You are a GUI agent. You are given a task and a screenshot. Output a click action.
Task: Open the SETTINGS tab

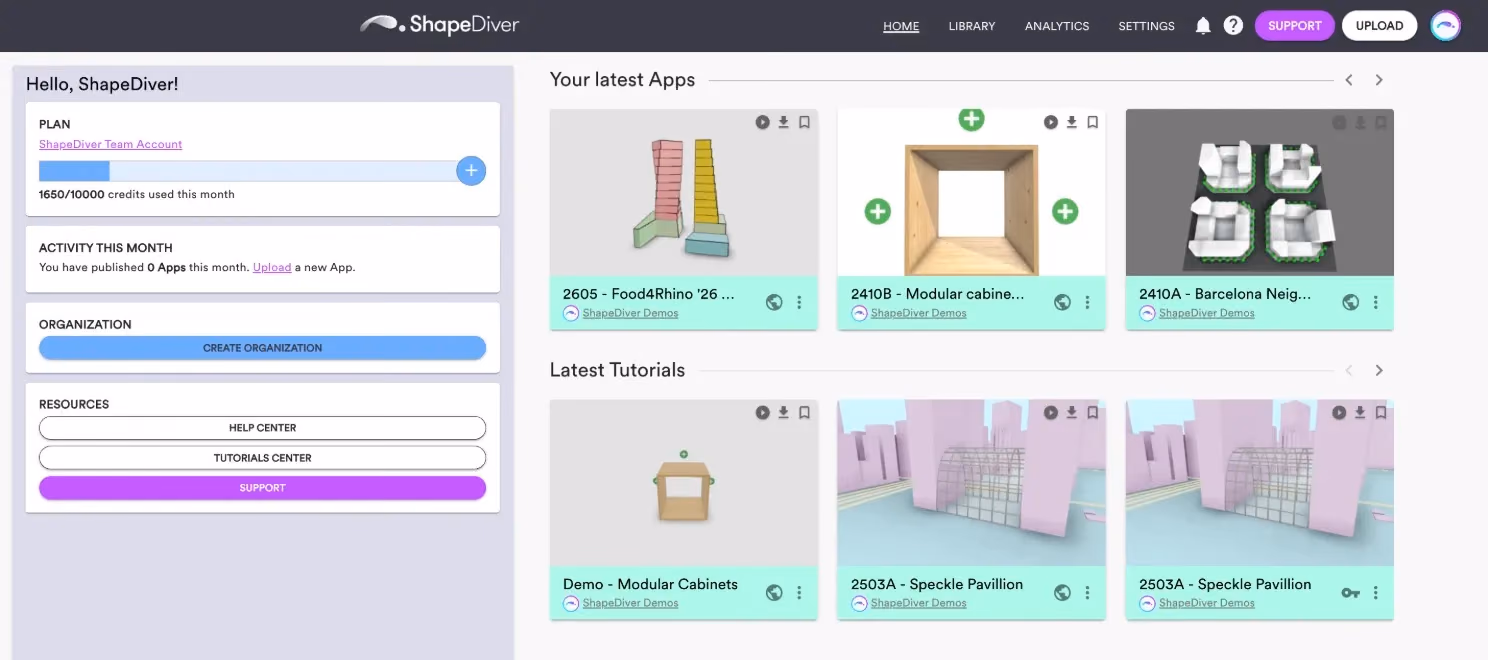pos(1146,26)
